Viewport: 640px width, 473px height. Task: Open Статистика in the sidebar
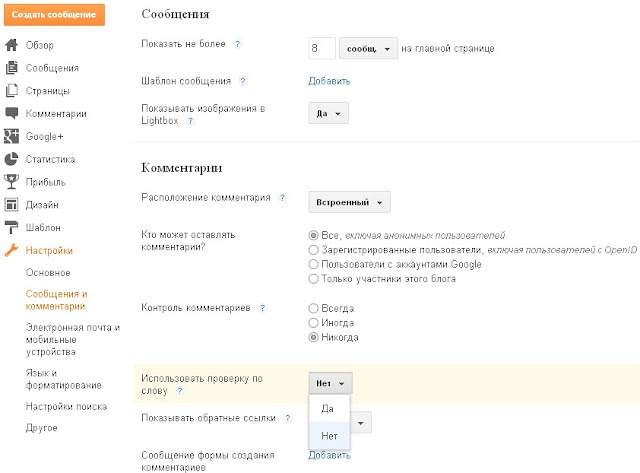pyautogui.click(x=51, y=159)
